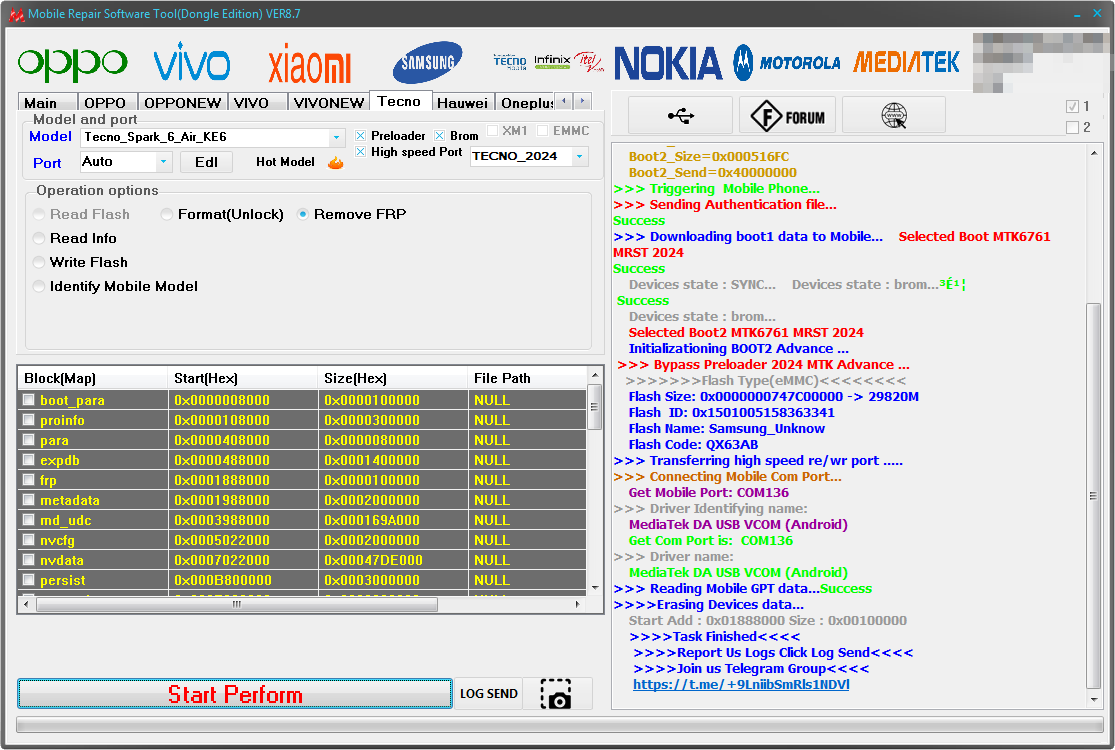
Task: Click the File Path column header
Action: click(528, 378)
